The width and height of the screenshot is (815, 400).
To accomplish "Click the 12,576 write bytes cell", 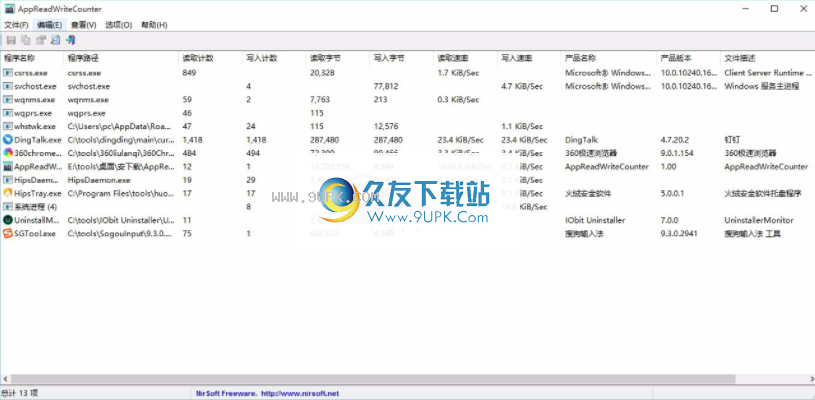I will [386, 126].
